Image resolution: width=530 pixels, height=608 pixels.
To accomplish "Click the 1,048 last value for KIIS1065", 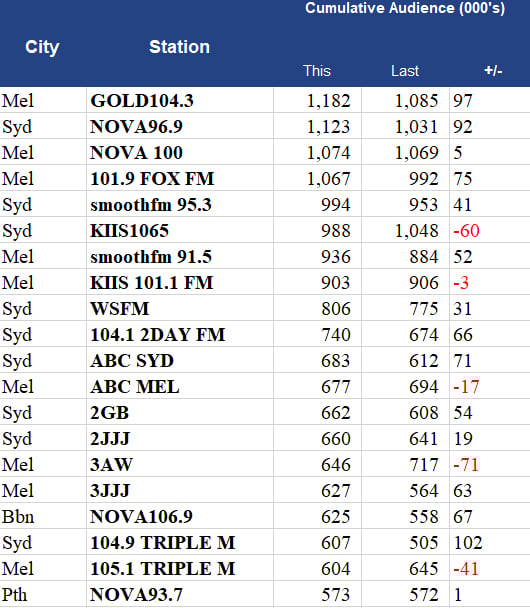I will tap(416, 231).
